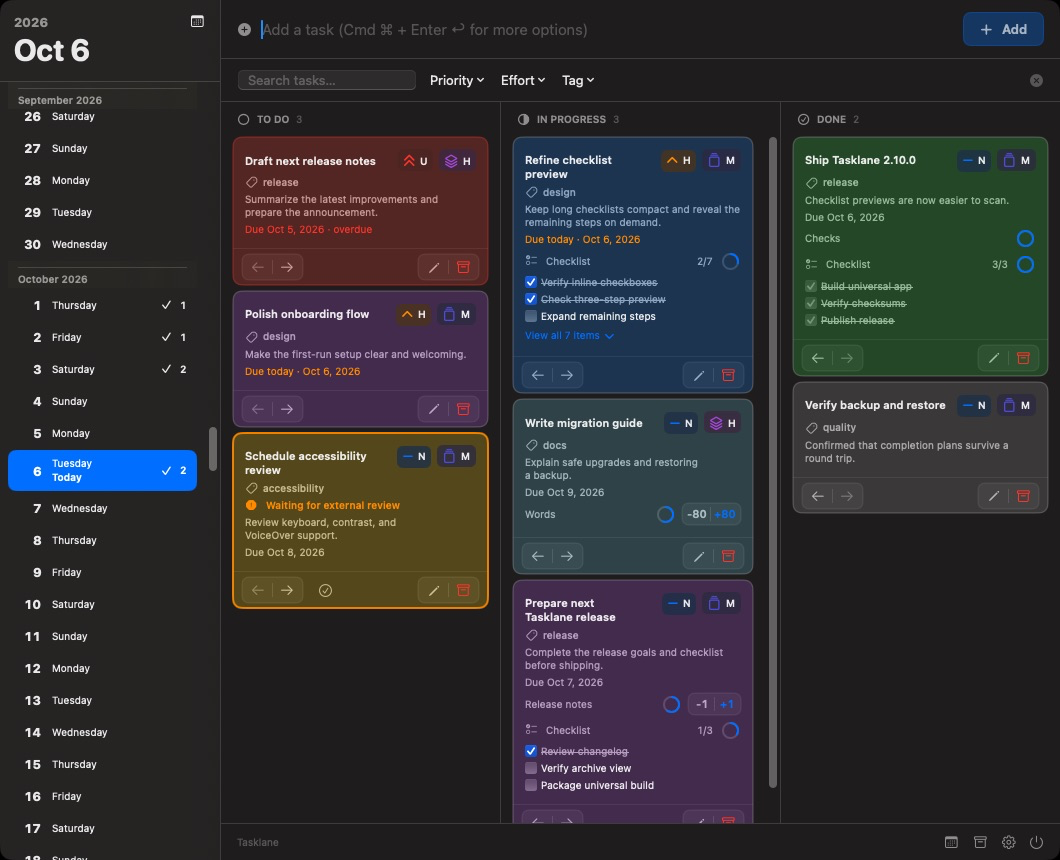Expand View all 7 items checklist
The image size is (1060, 860).
coord(569,335)
